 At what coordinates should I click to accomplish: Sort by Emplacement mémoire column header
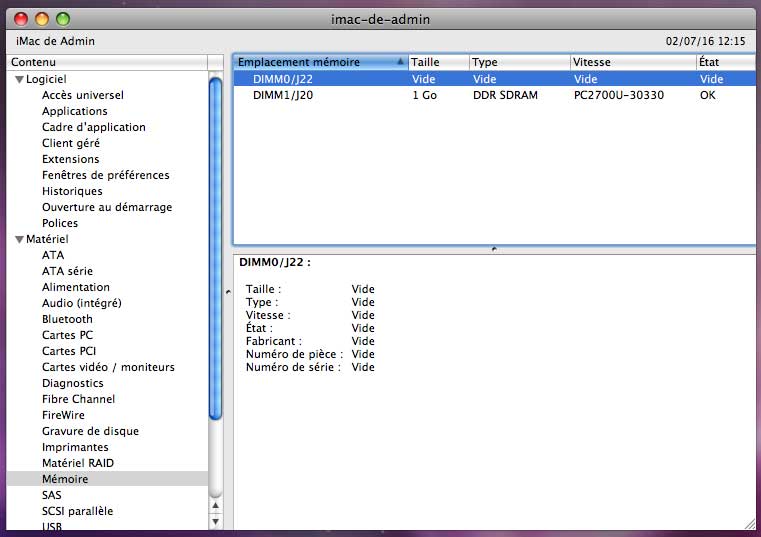point(320,62)
